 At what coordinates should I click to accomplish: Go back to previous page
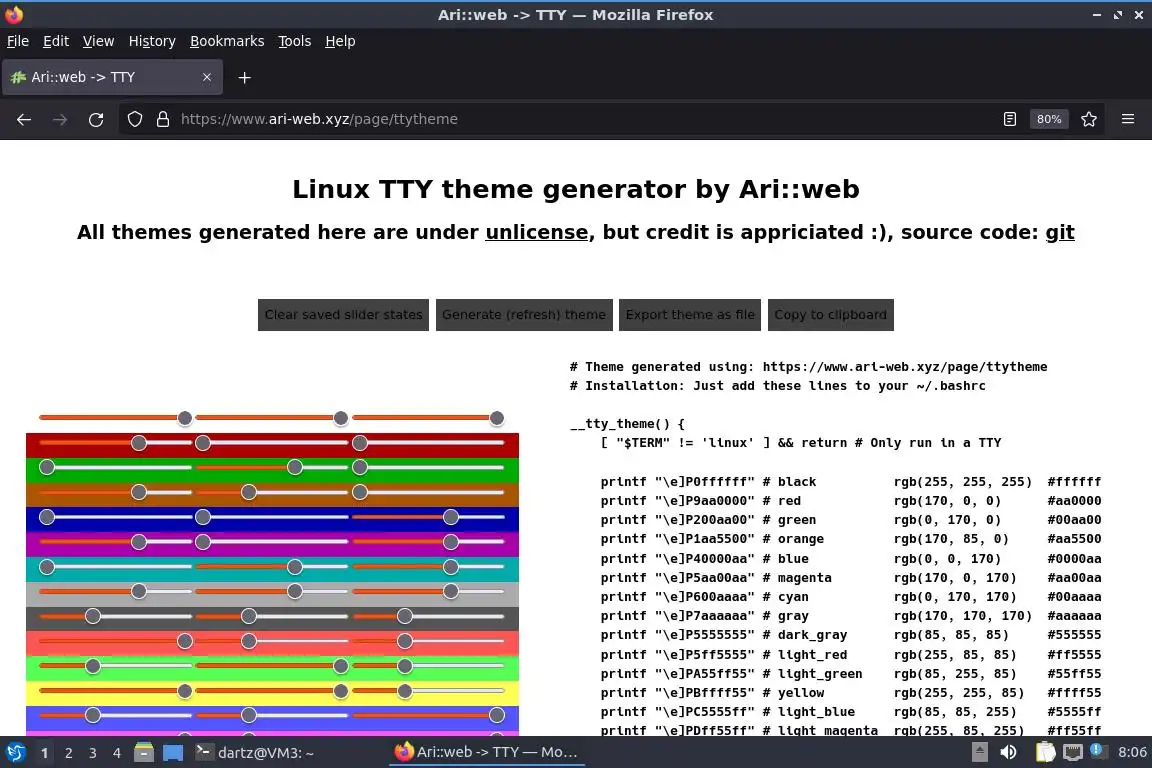tap(24, 119)
